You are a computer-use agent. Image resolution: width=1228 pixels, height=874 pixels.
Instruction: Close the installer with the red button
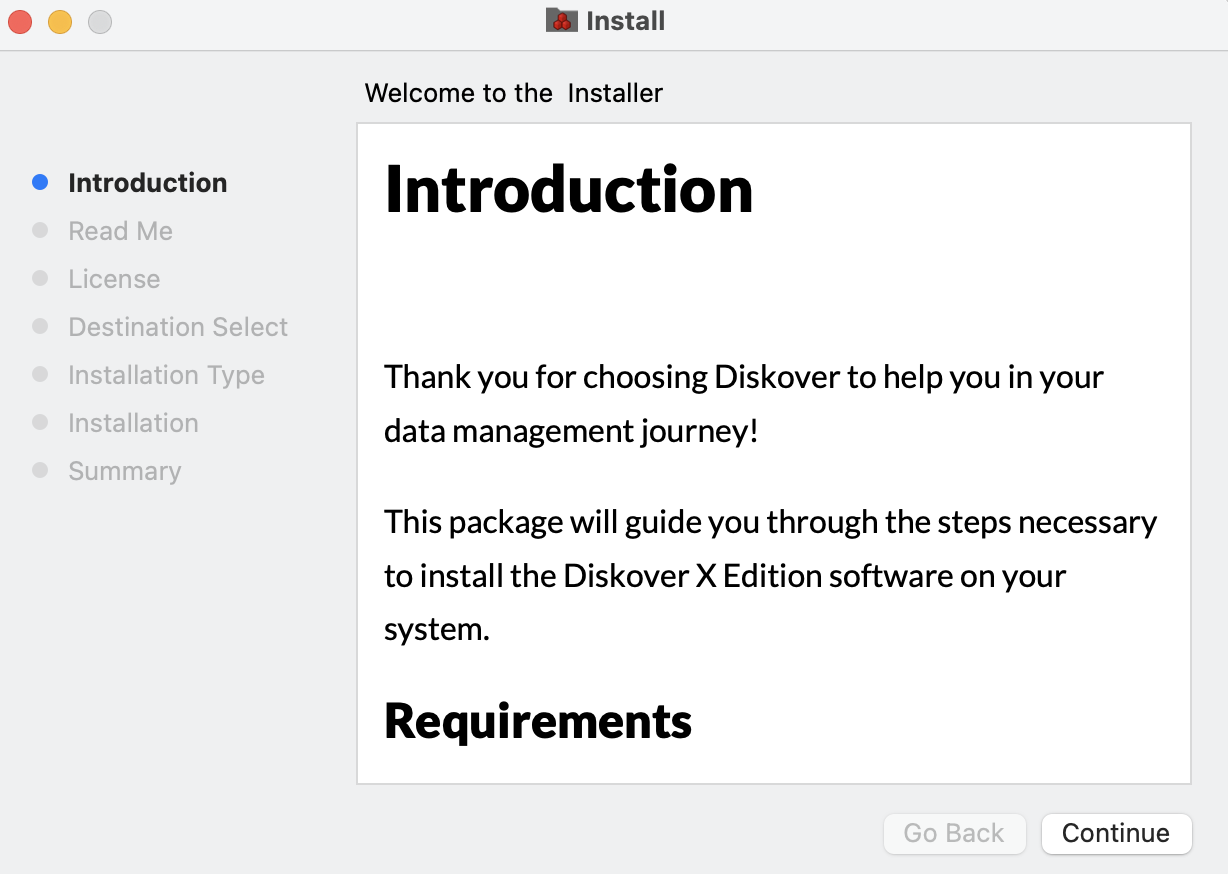[20, 21]
